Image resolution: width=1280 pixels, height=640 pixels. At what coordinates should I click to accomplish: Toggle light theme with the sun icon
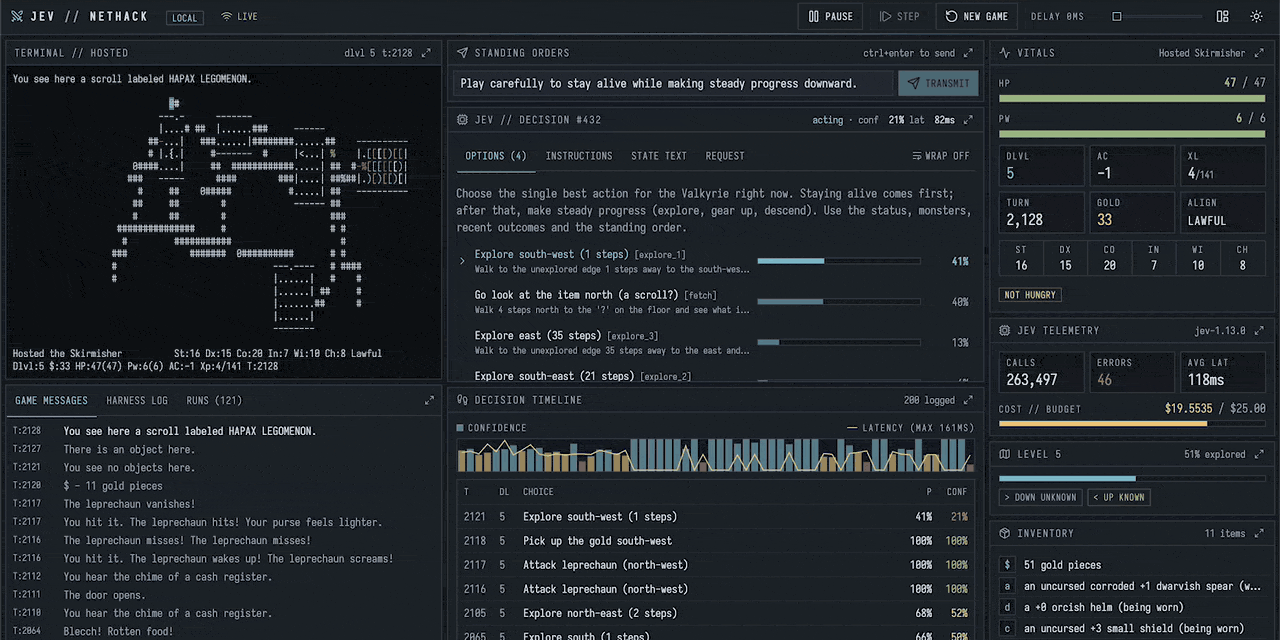click(1256, 16)
